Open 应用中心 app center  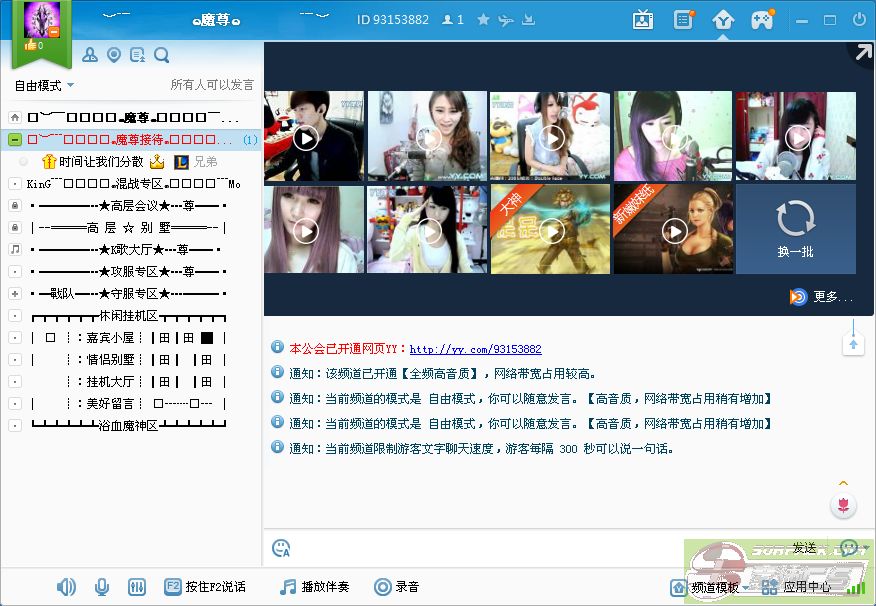tap(797, 587)
